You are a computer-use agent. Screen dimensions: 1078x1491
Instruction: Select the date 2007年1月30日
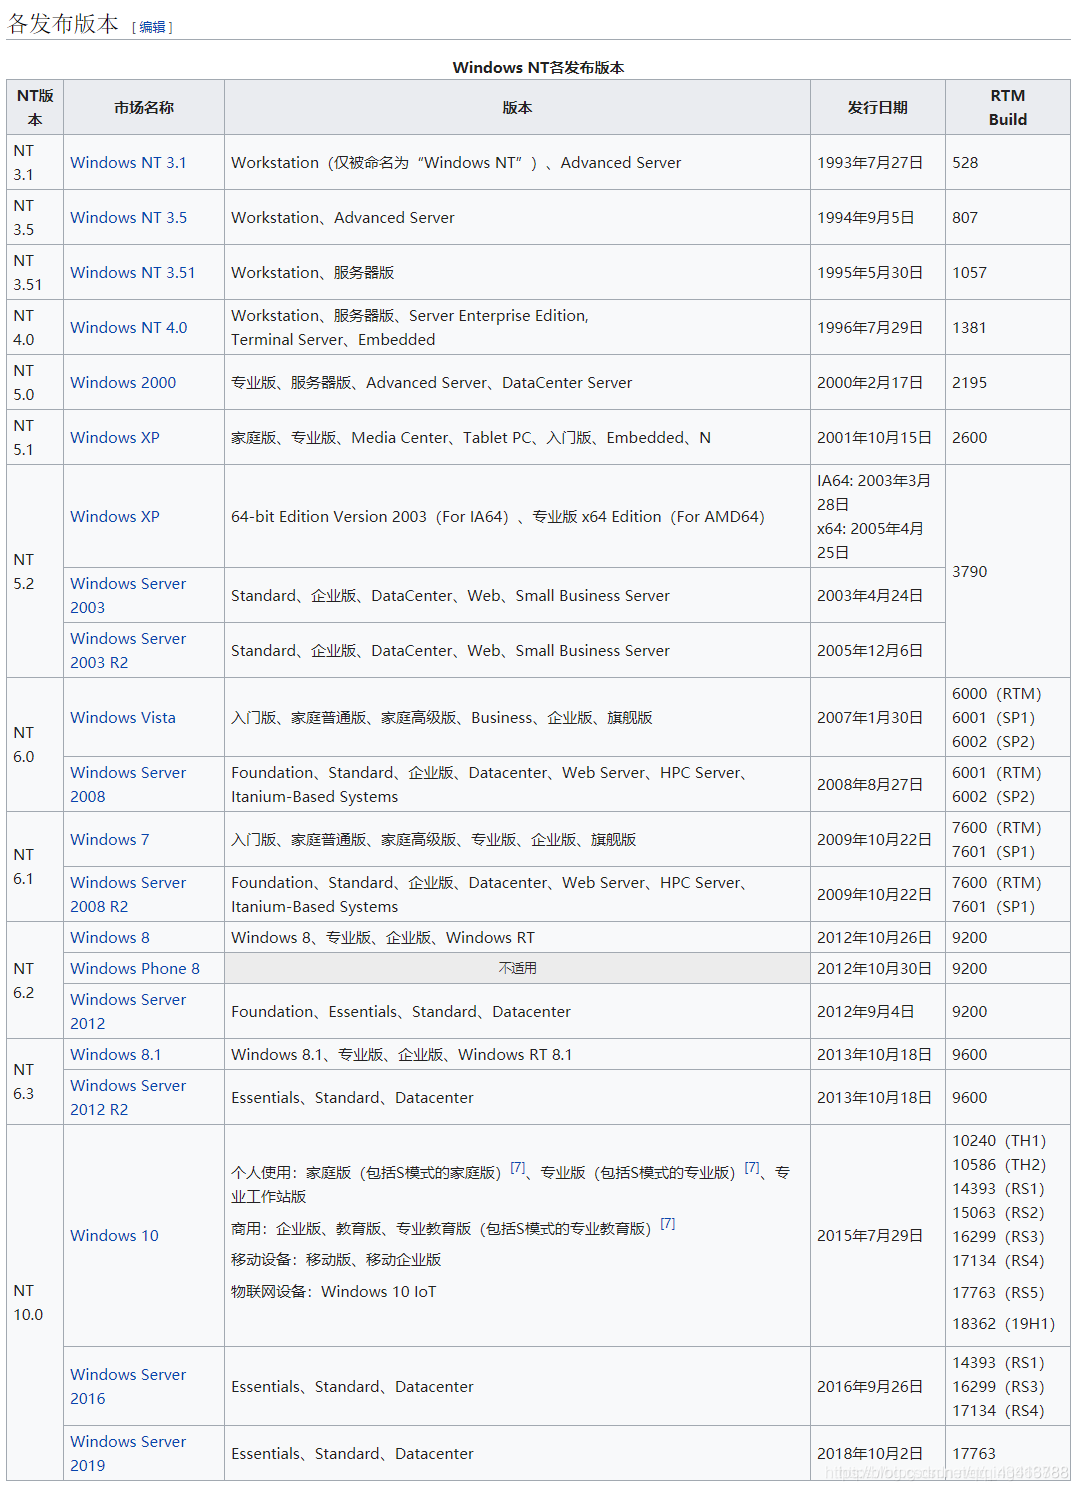[870, 718]
